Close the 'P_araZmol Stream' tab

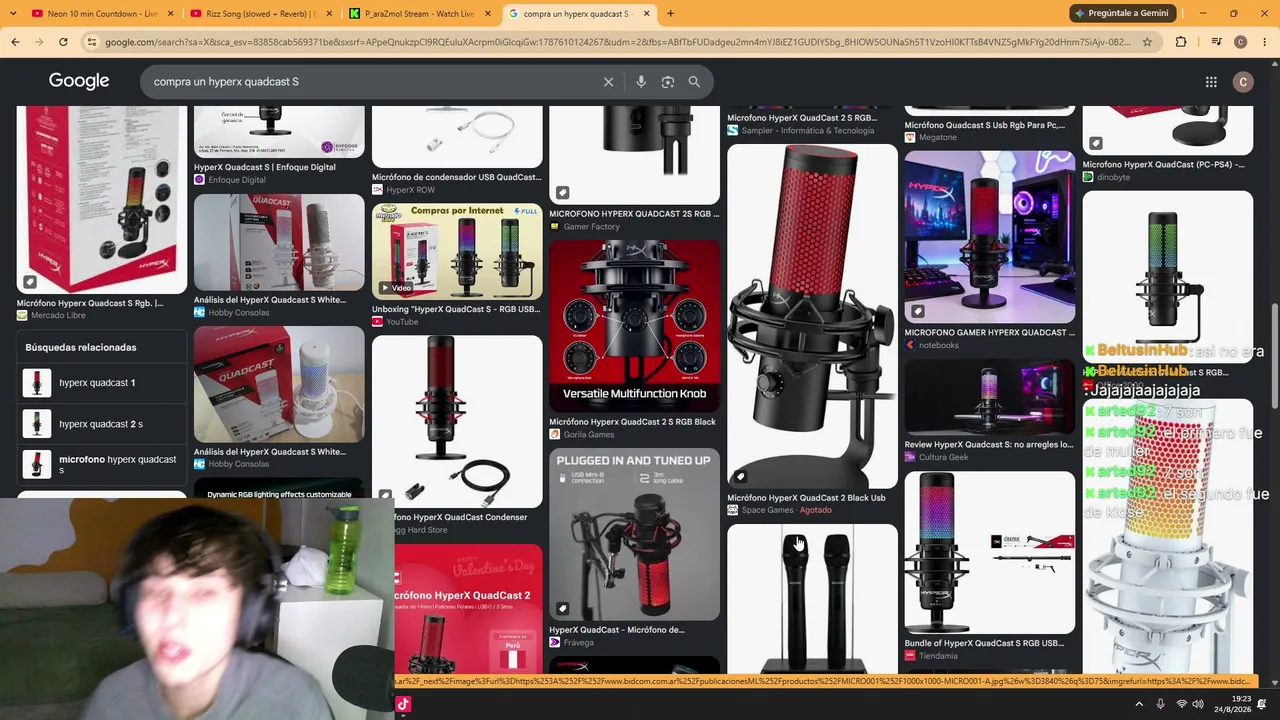tap(488, 14)
